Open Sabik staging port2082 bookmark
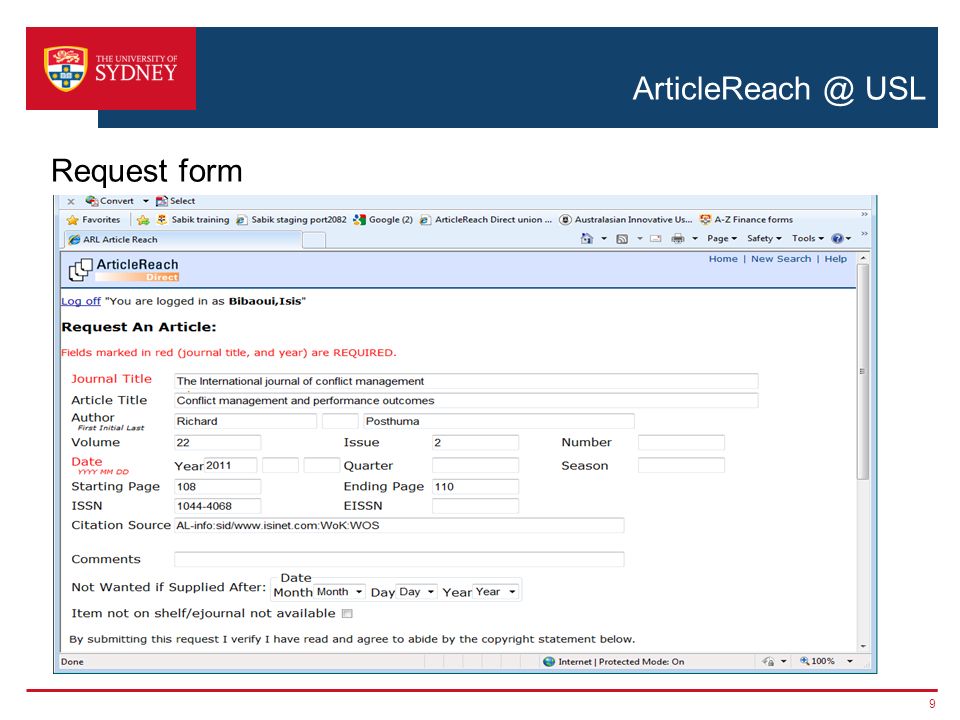The image size is (960, 720). coord(291,220)
